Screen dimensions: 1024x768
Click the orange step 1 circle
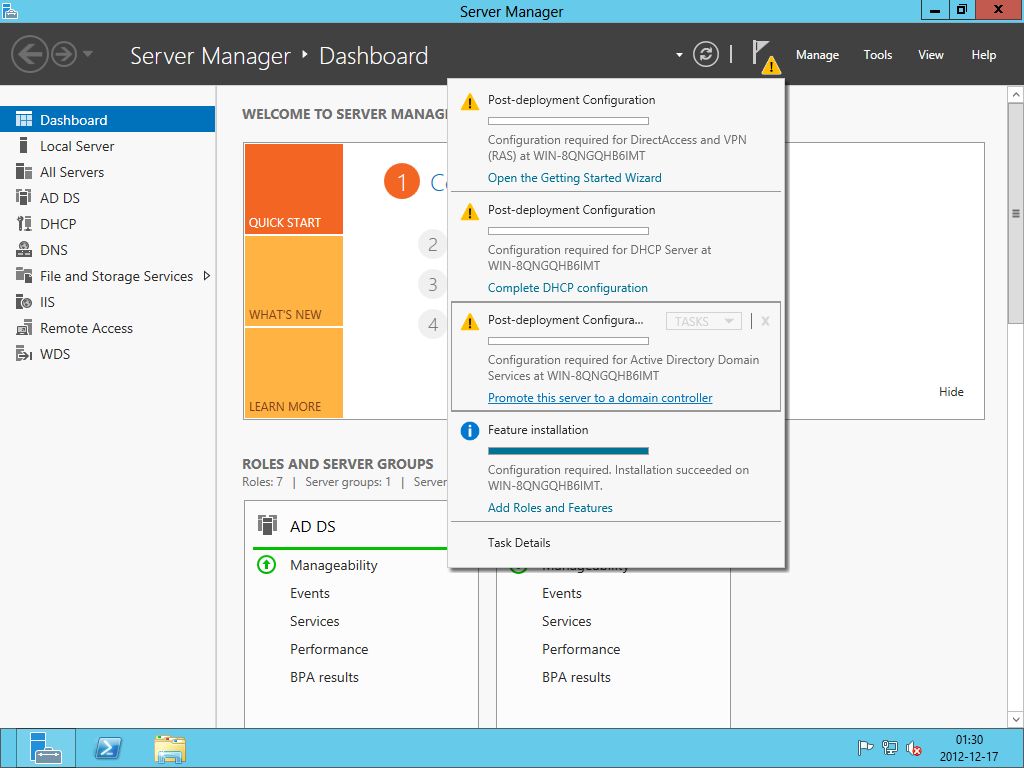(x=402, y=182)
